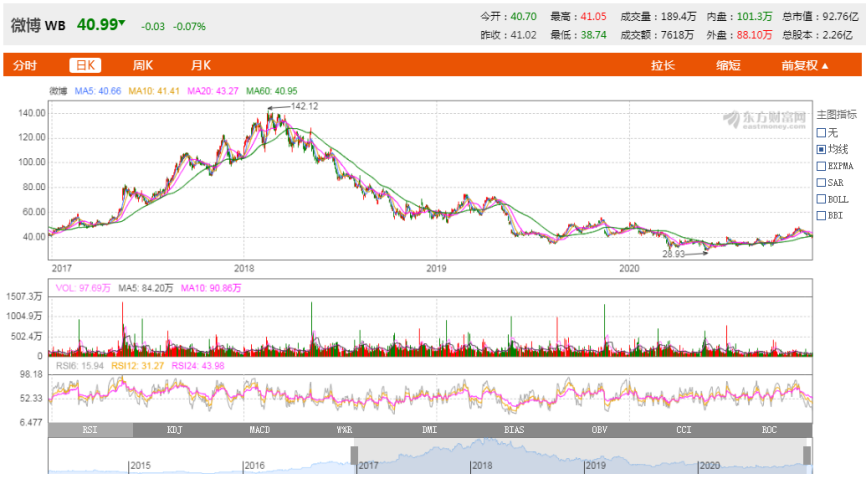Open the 周K weekly chart tab
866x479 pixels.
(x=142, y=66)
